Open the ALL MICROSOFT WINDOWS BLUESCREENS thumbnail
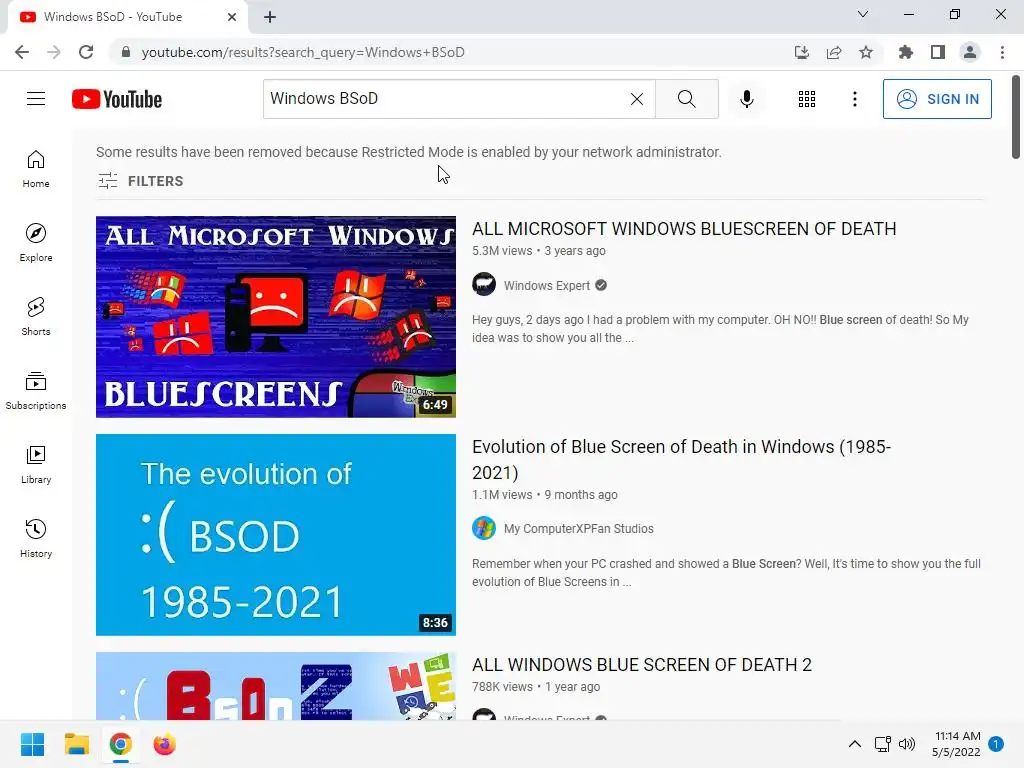This screenshot has width=1024, height=768. point(276,317)
